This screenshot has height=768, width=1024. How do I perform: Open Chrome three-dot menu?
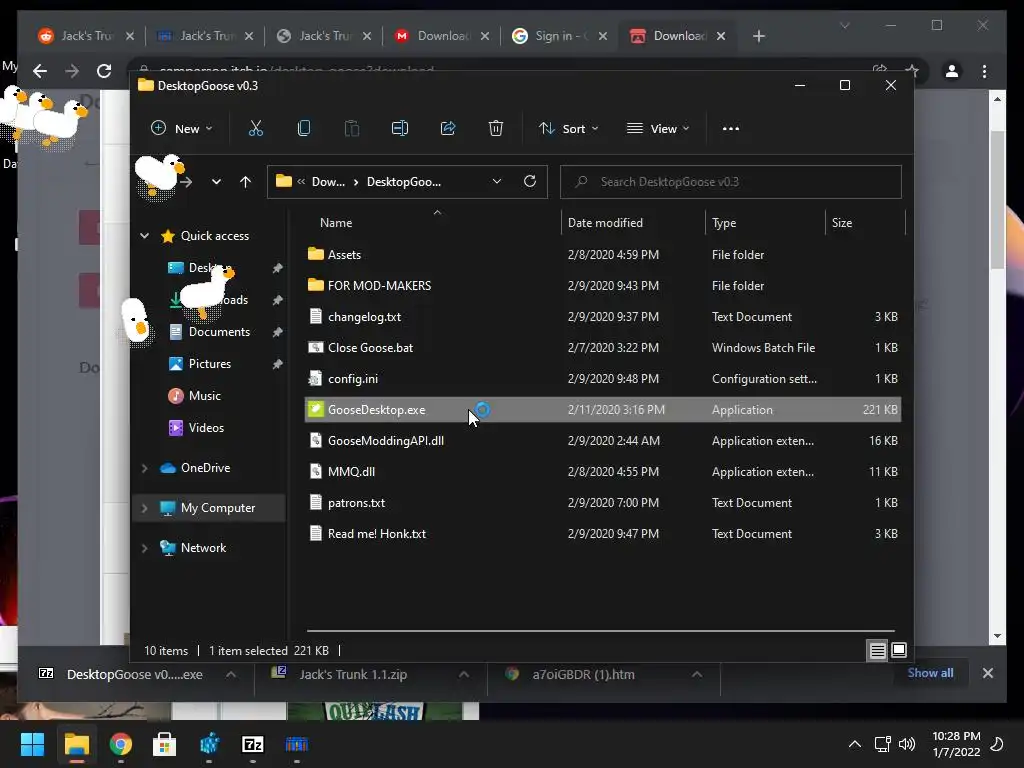pyautogui.click(x=984, y=71)
